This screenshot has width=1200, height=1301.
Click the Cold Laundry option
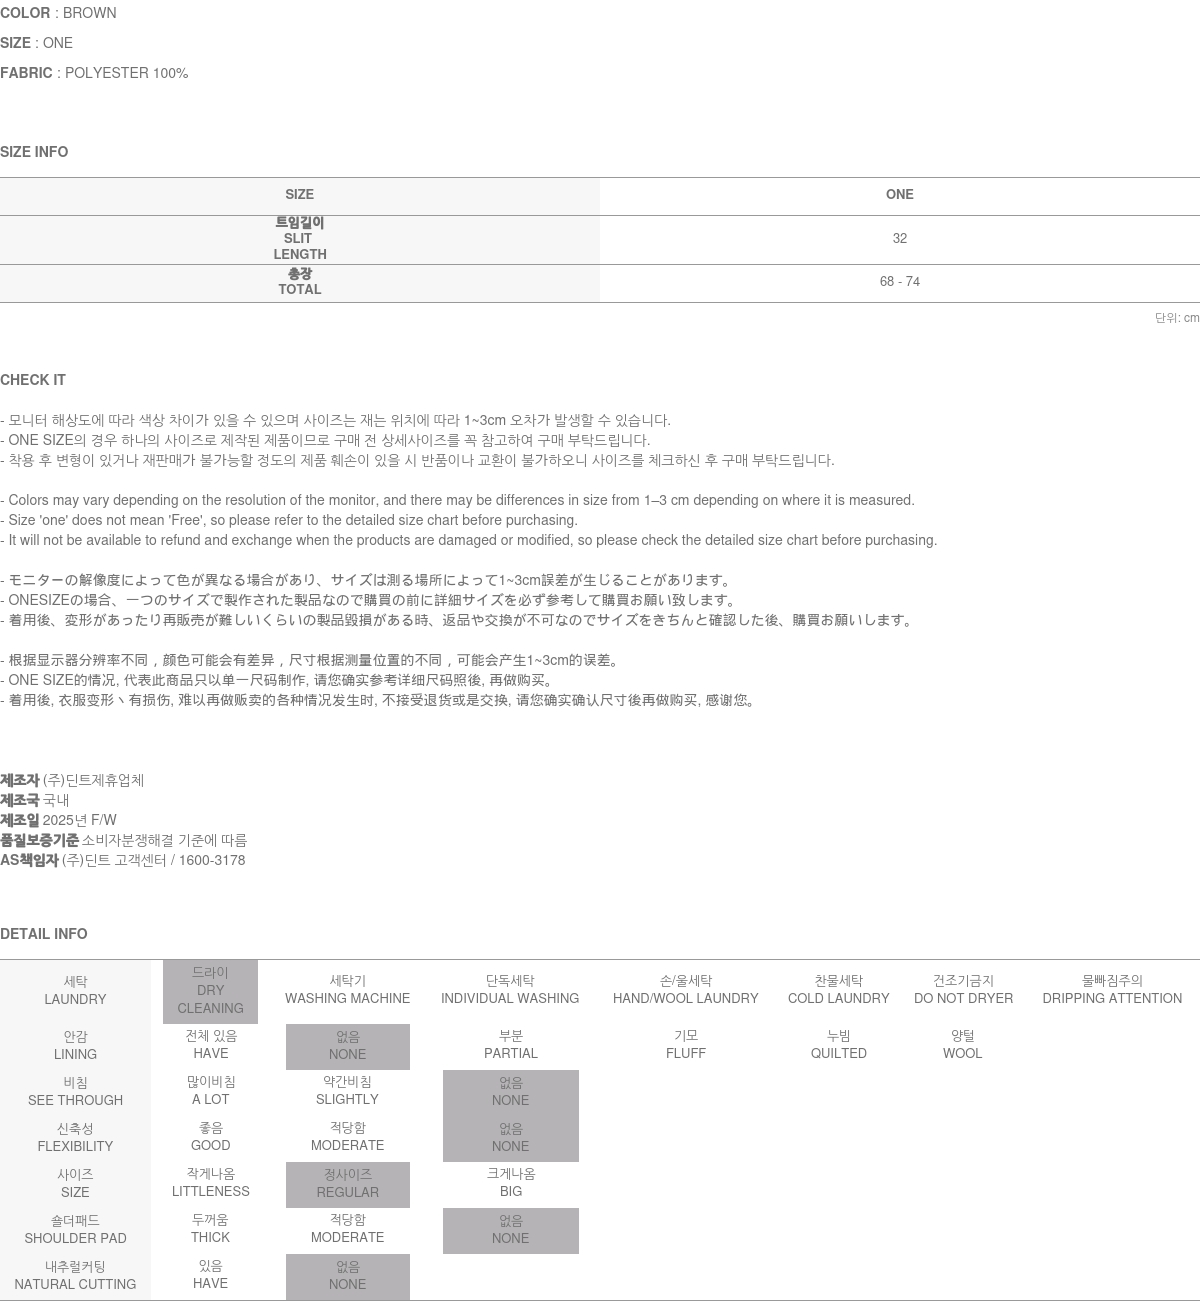pyautogui.click(x=838, y=990)
